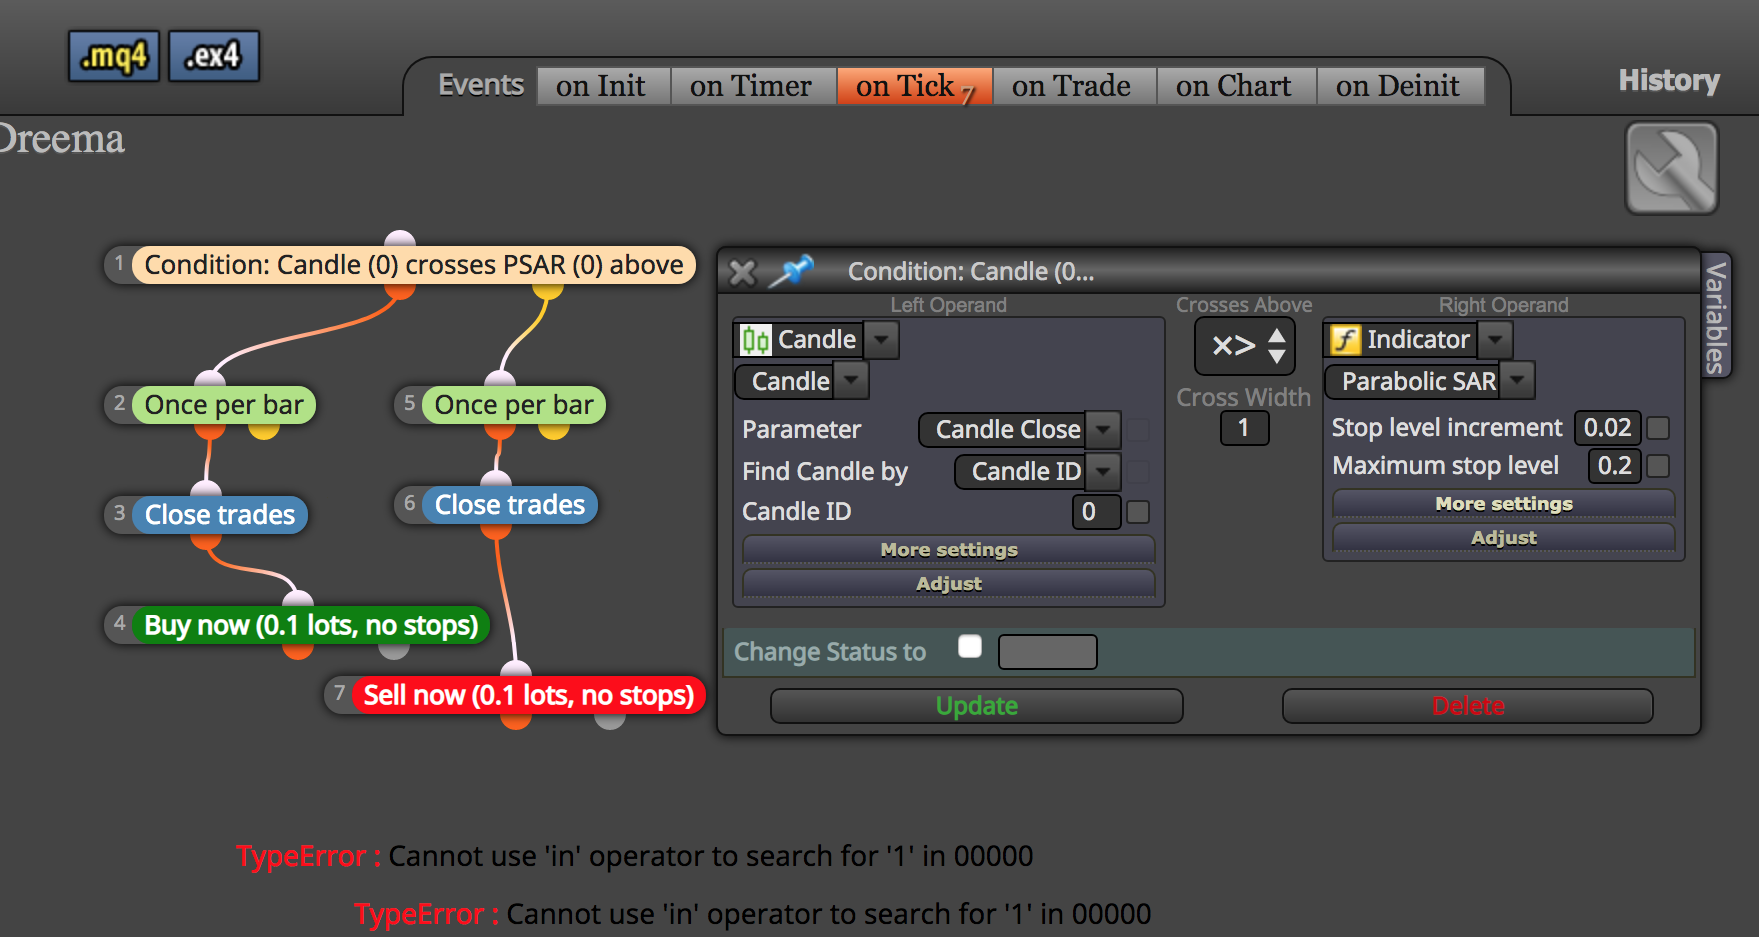Open the History panel

(x=1669, y=80)
